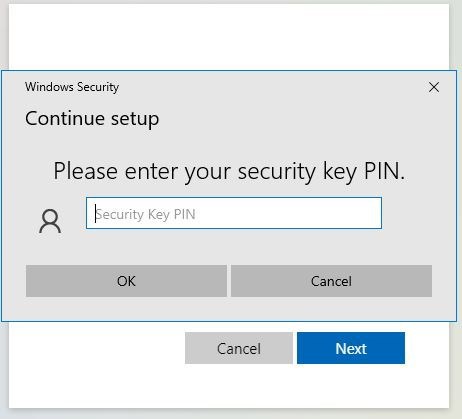Click the gray dialog area below the OK button

126,309
